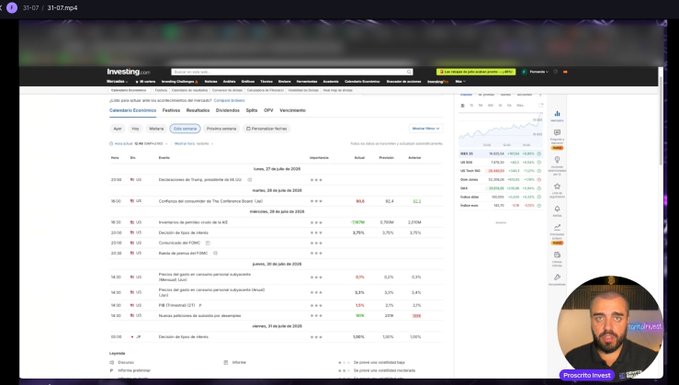The width and height of the screenshot is (679, 385).
Task: Click the calendar icon in Personalizar fechas
Action: (248, 129)
